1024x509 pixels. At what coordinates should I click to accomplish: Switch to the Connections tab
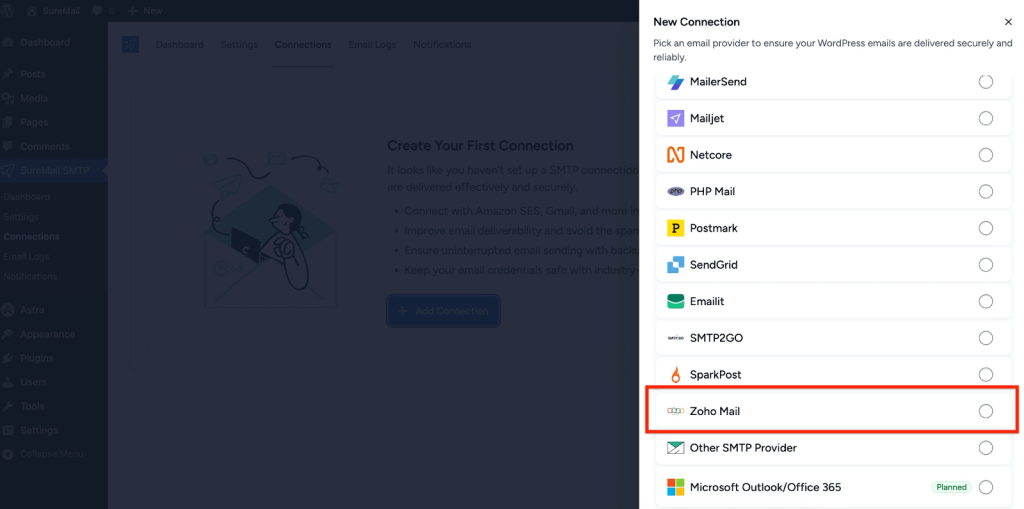303,44
